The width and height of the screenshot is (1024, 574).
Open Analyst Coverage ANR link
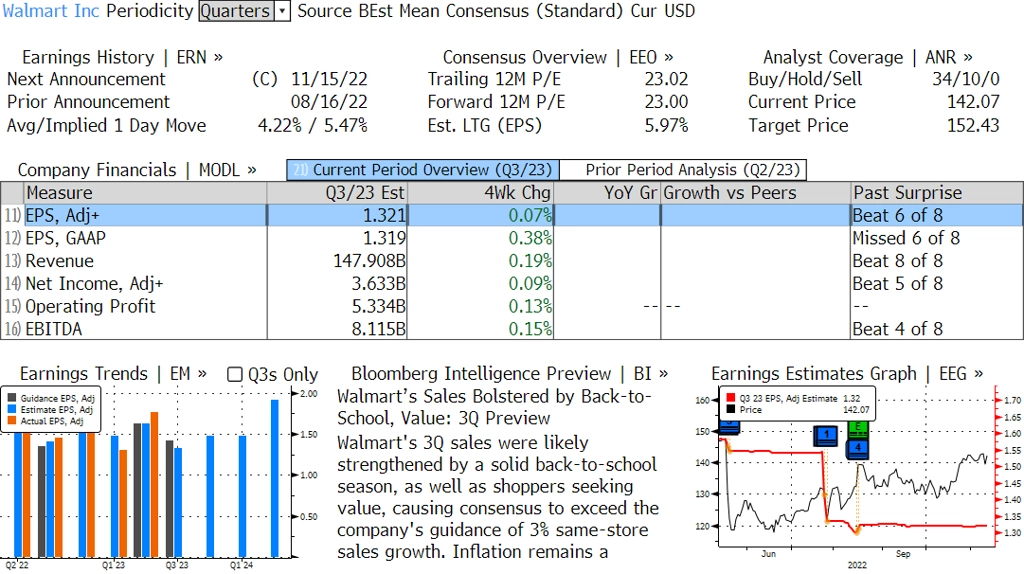point(867,57)
